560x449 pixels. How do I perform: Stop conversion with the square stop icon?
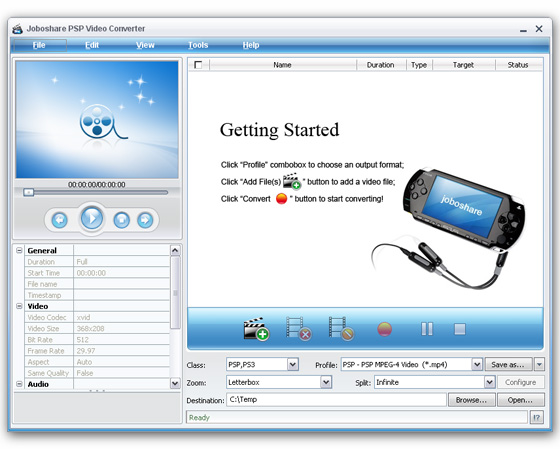(460, 329)
